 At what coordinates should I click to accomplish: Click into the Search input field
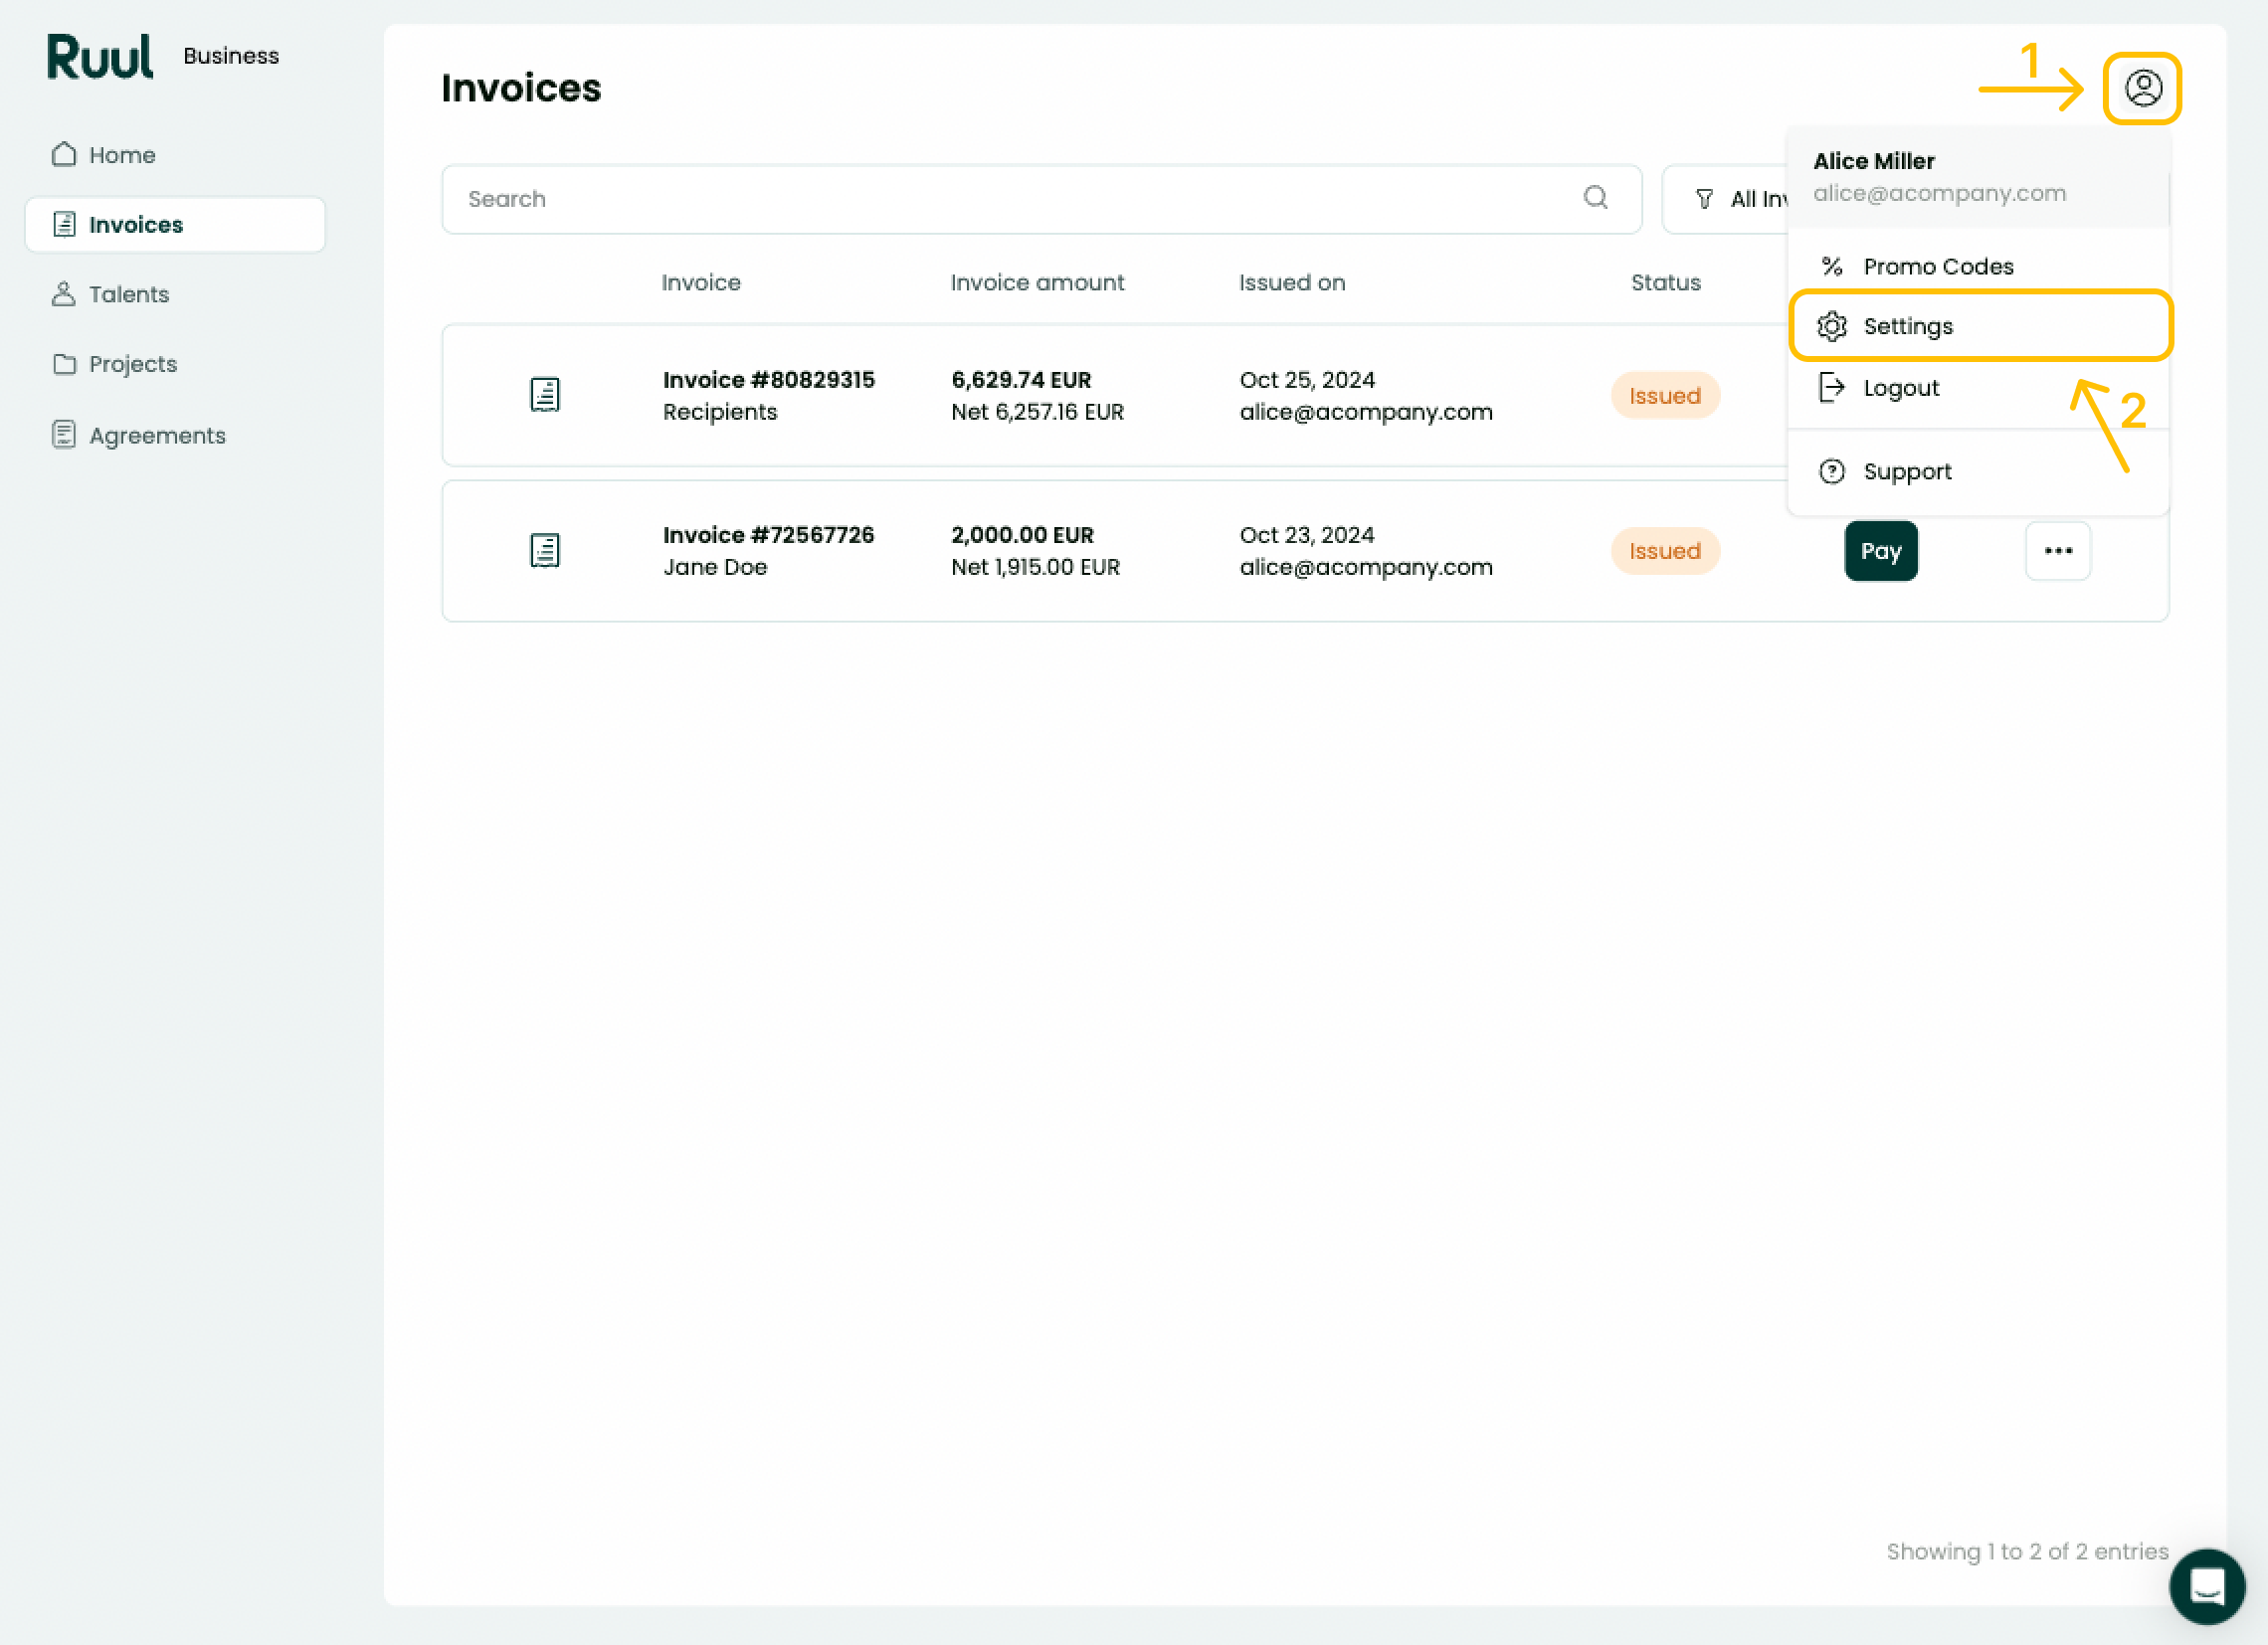tap(1041, 199)
